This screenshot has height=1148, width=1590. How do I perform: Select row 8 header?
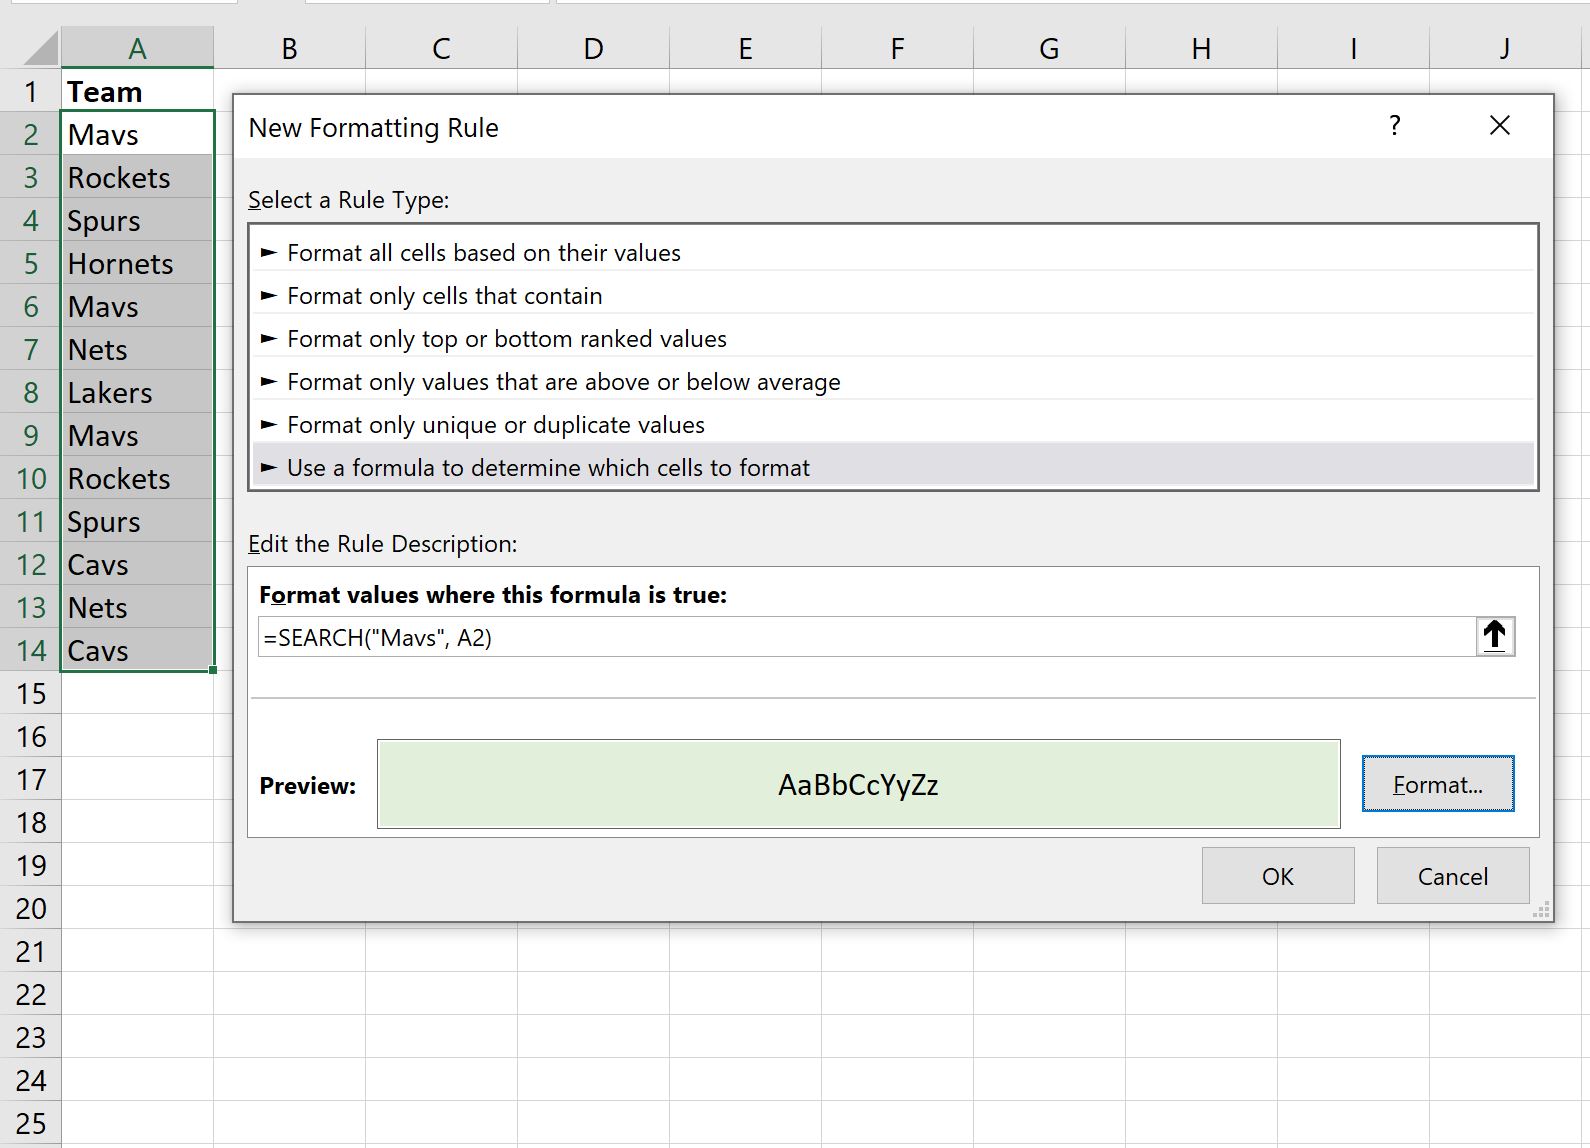[30, 392]
